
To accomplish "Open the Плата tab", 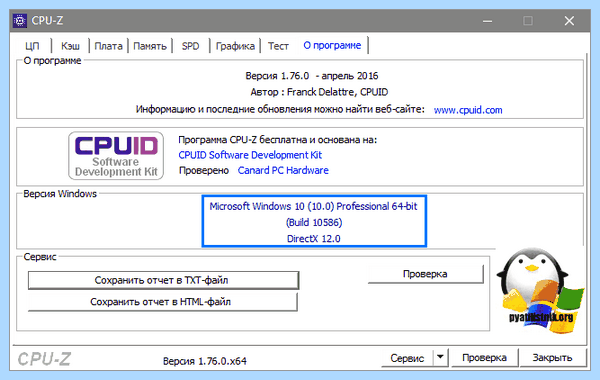I will 108,46.
